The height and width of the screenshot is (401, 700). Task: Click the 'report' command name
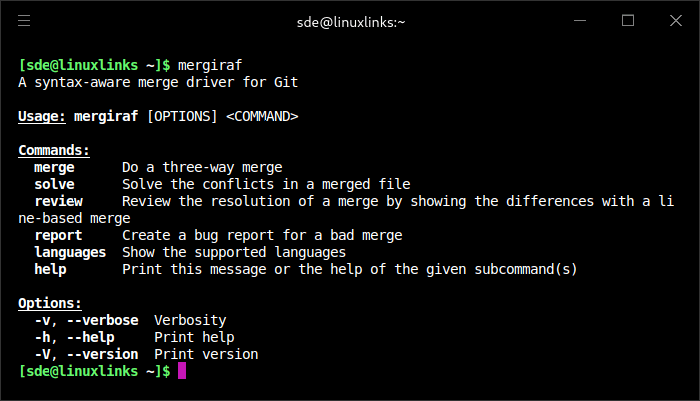(58, 235)
